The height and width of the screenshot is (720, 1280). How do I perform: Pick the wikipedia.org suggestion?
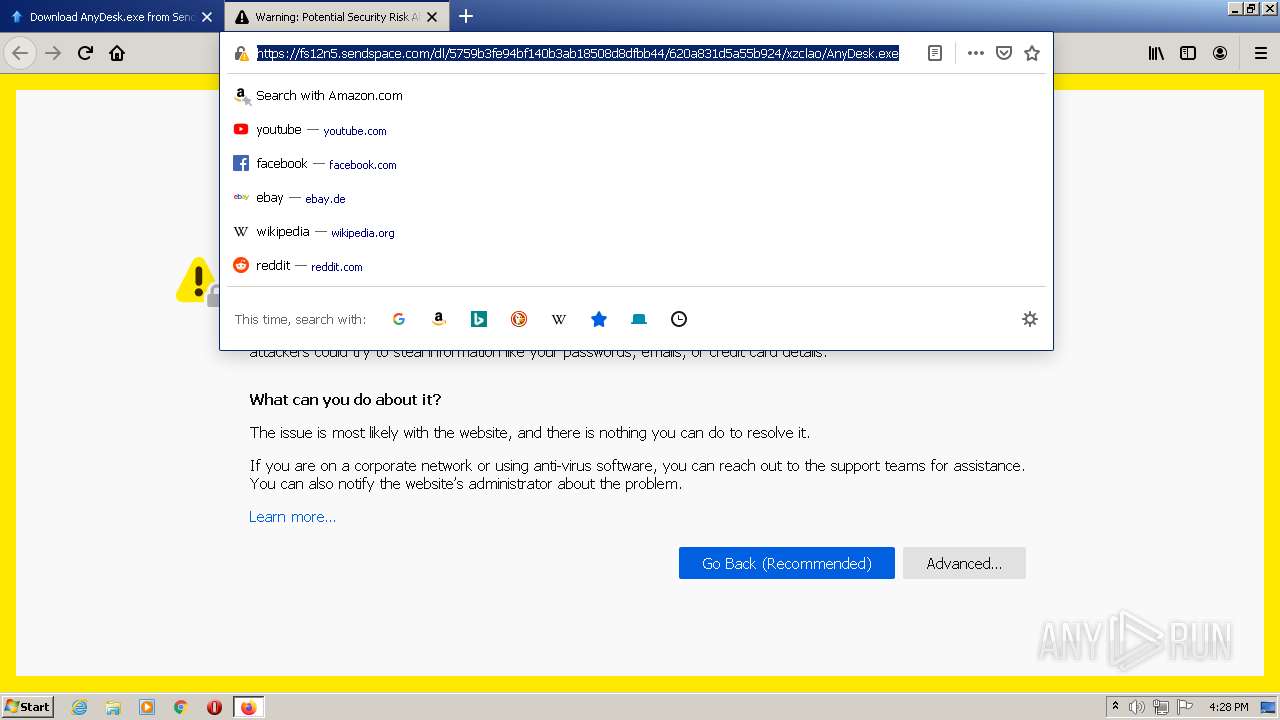coord(636,232)
